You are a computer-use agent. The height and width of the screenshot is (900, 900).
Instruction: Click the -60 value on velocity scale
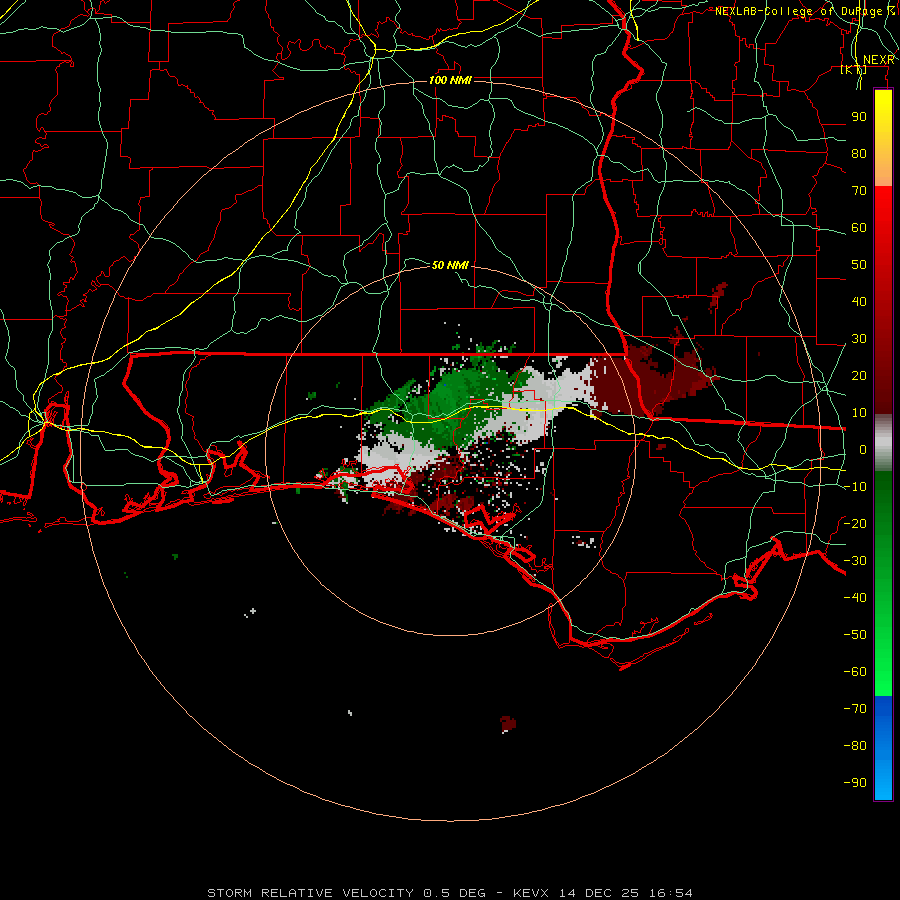[x=855, y=672]
